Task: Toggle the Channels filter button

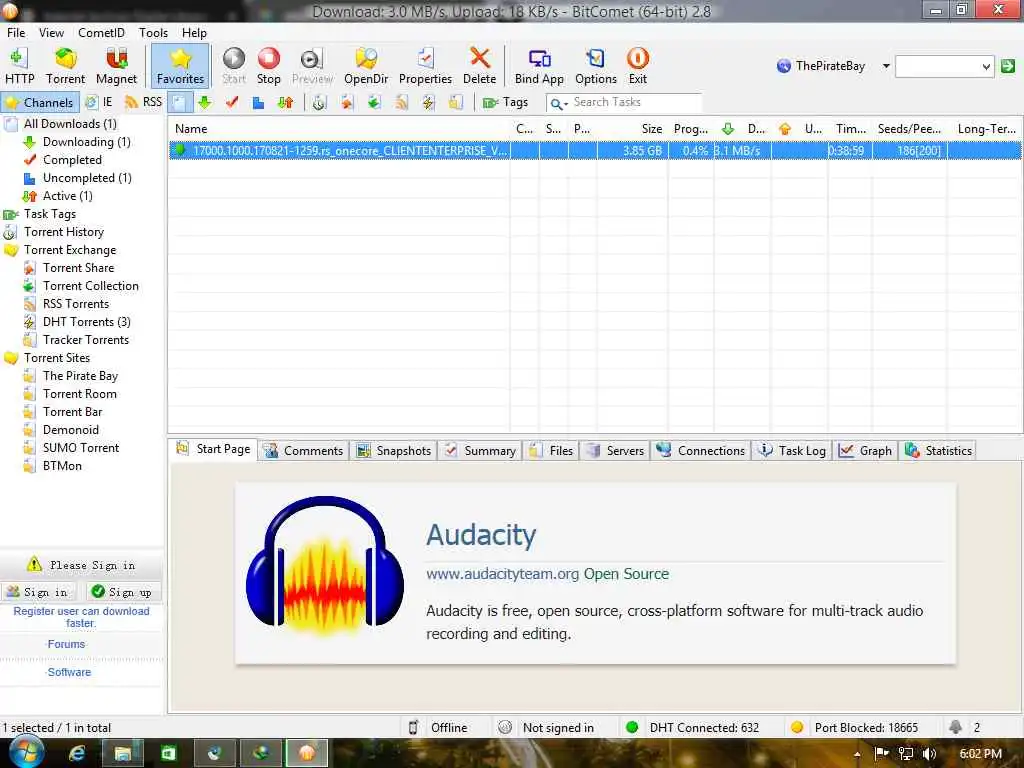Action: coord(40,103)
